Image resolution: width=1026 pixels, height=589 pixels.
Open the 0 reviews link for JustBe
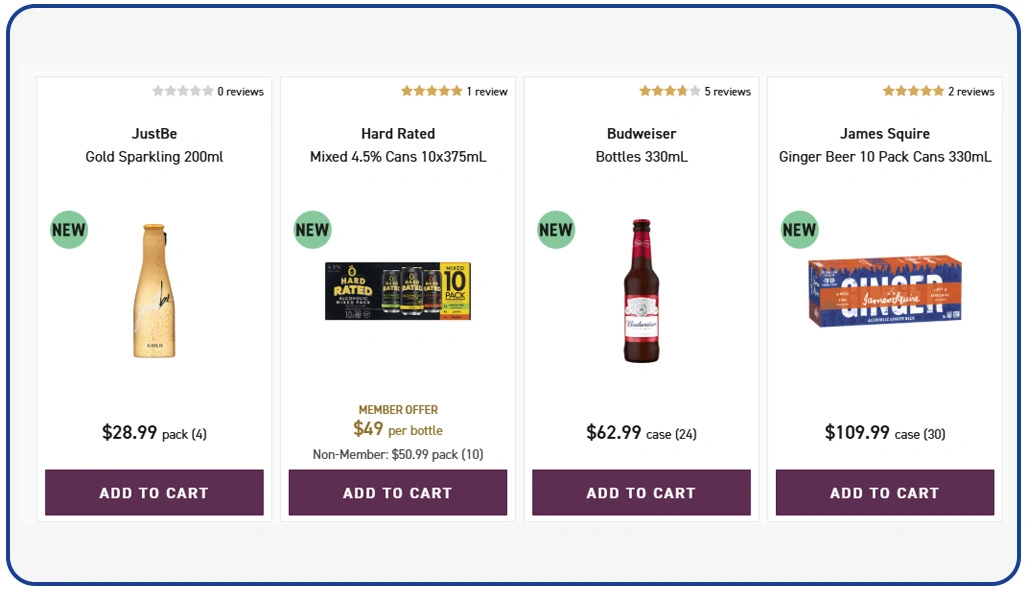tap(240, 91)
